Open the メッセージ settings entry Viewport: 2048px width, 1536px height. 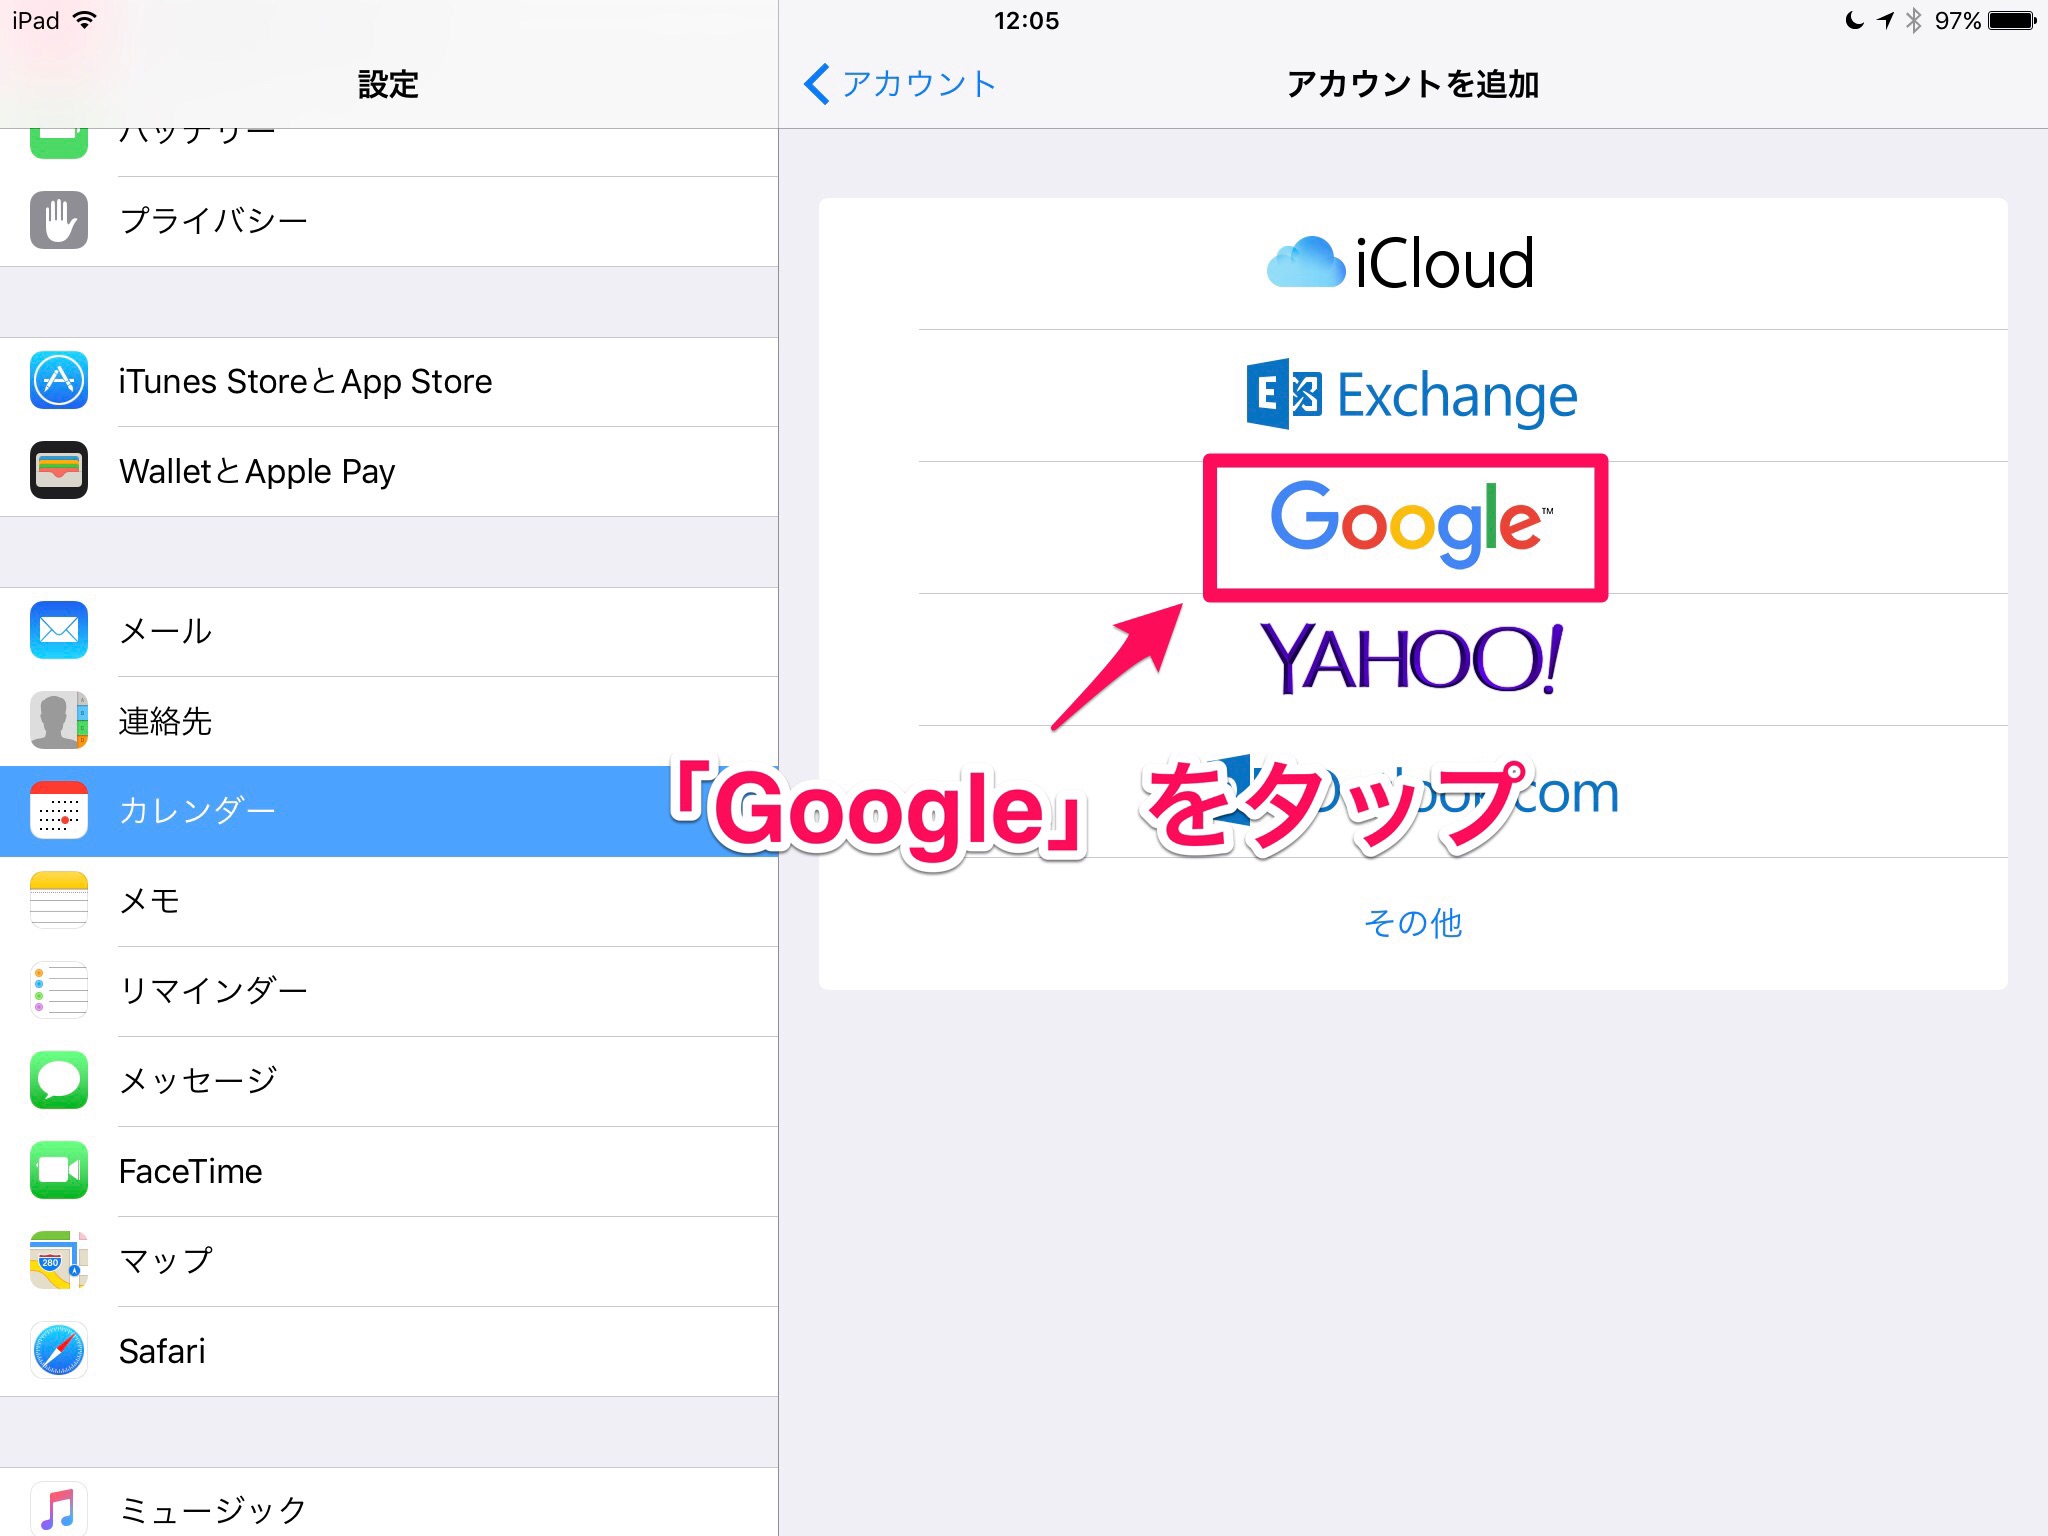point(198,1081)
